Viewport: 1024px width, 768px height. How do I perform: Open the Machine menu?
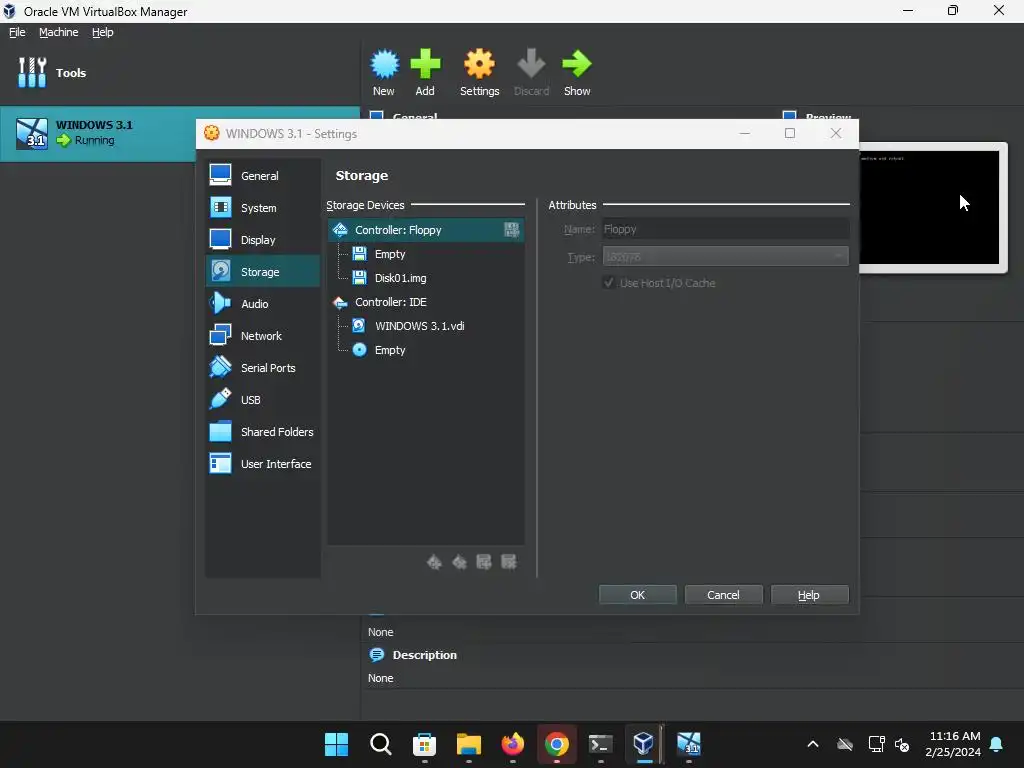(59, 32)
